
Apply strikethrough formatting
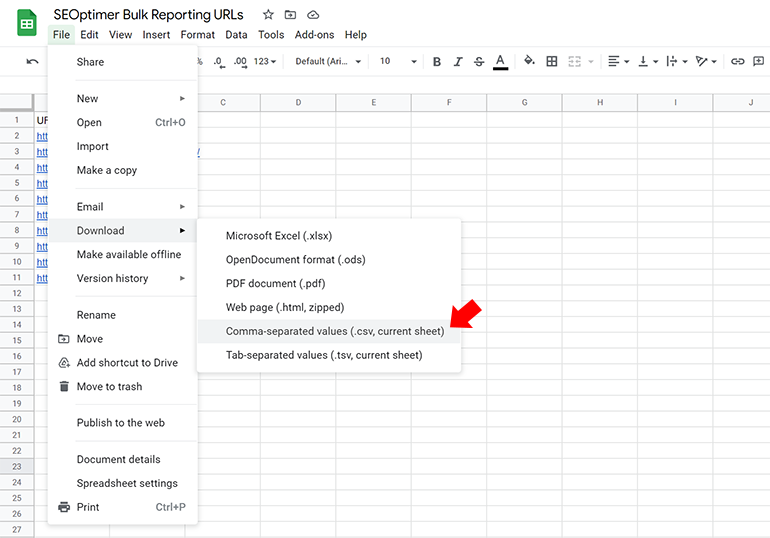(x=479, y=62)
